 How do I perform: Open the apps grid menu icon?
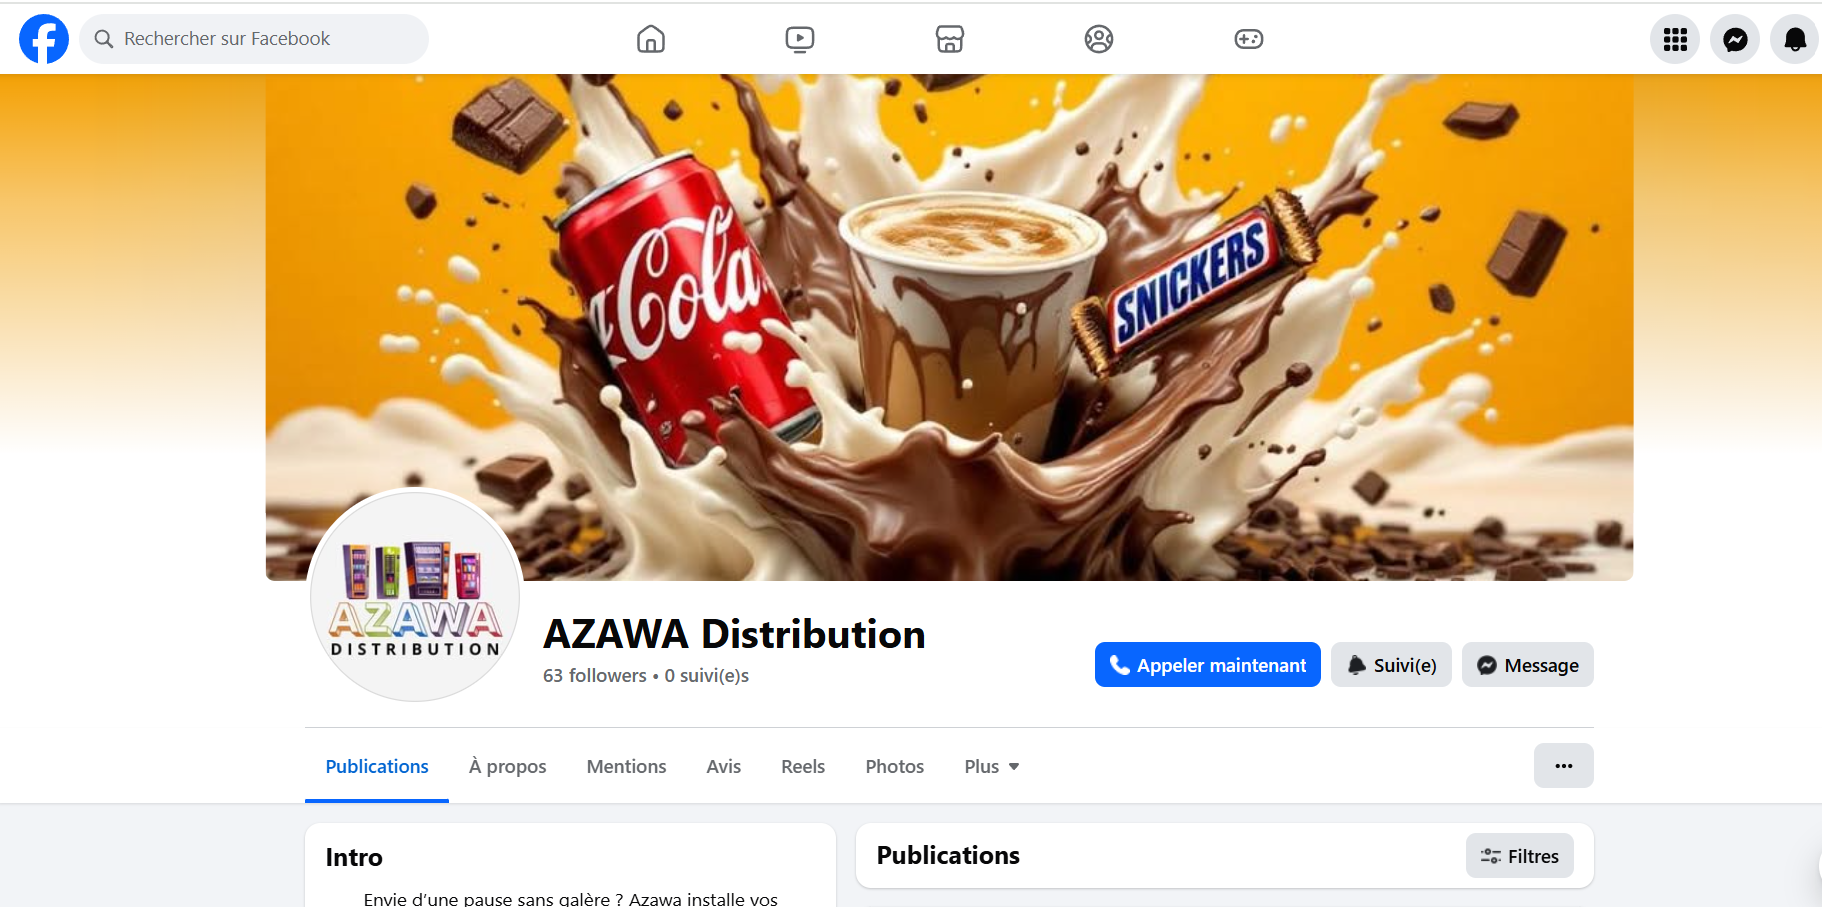click(1675, 39)
